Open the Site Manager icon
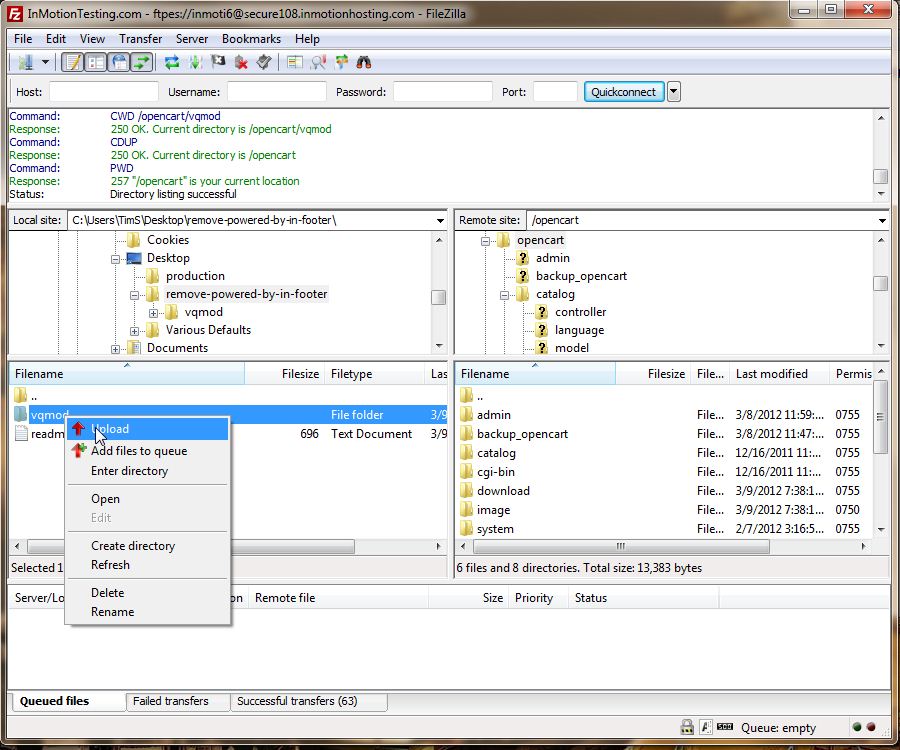 coord(22,62)
